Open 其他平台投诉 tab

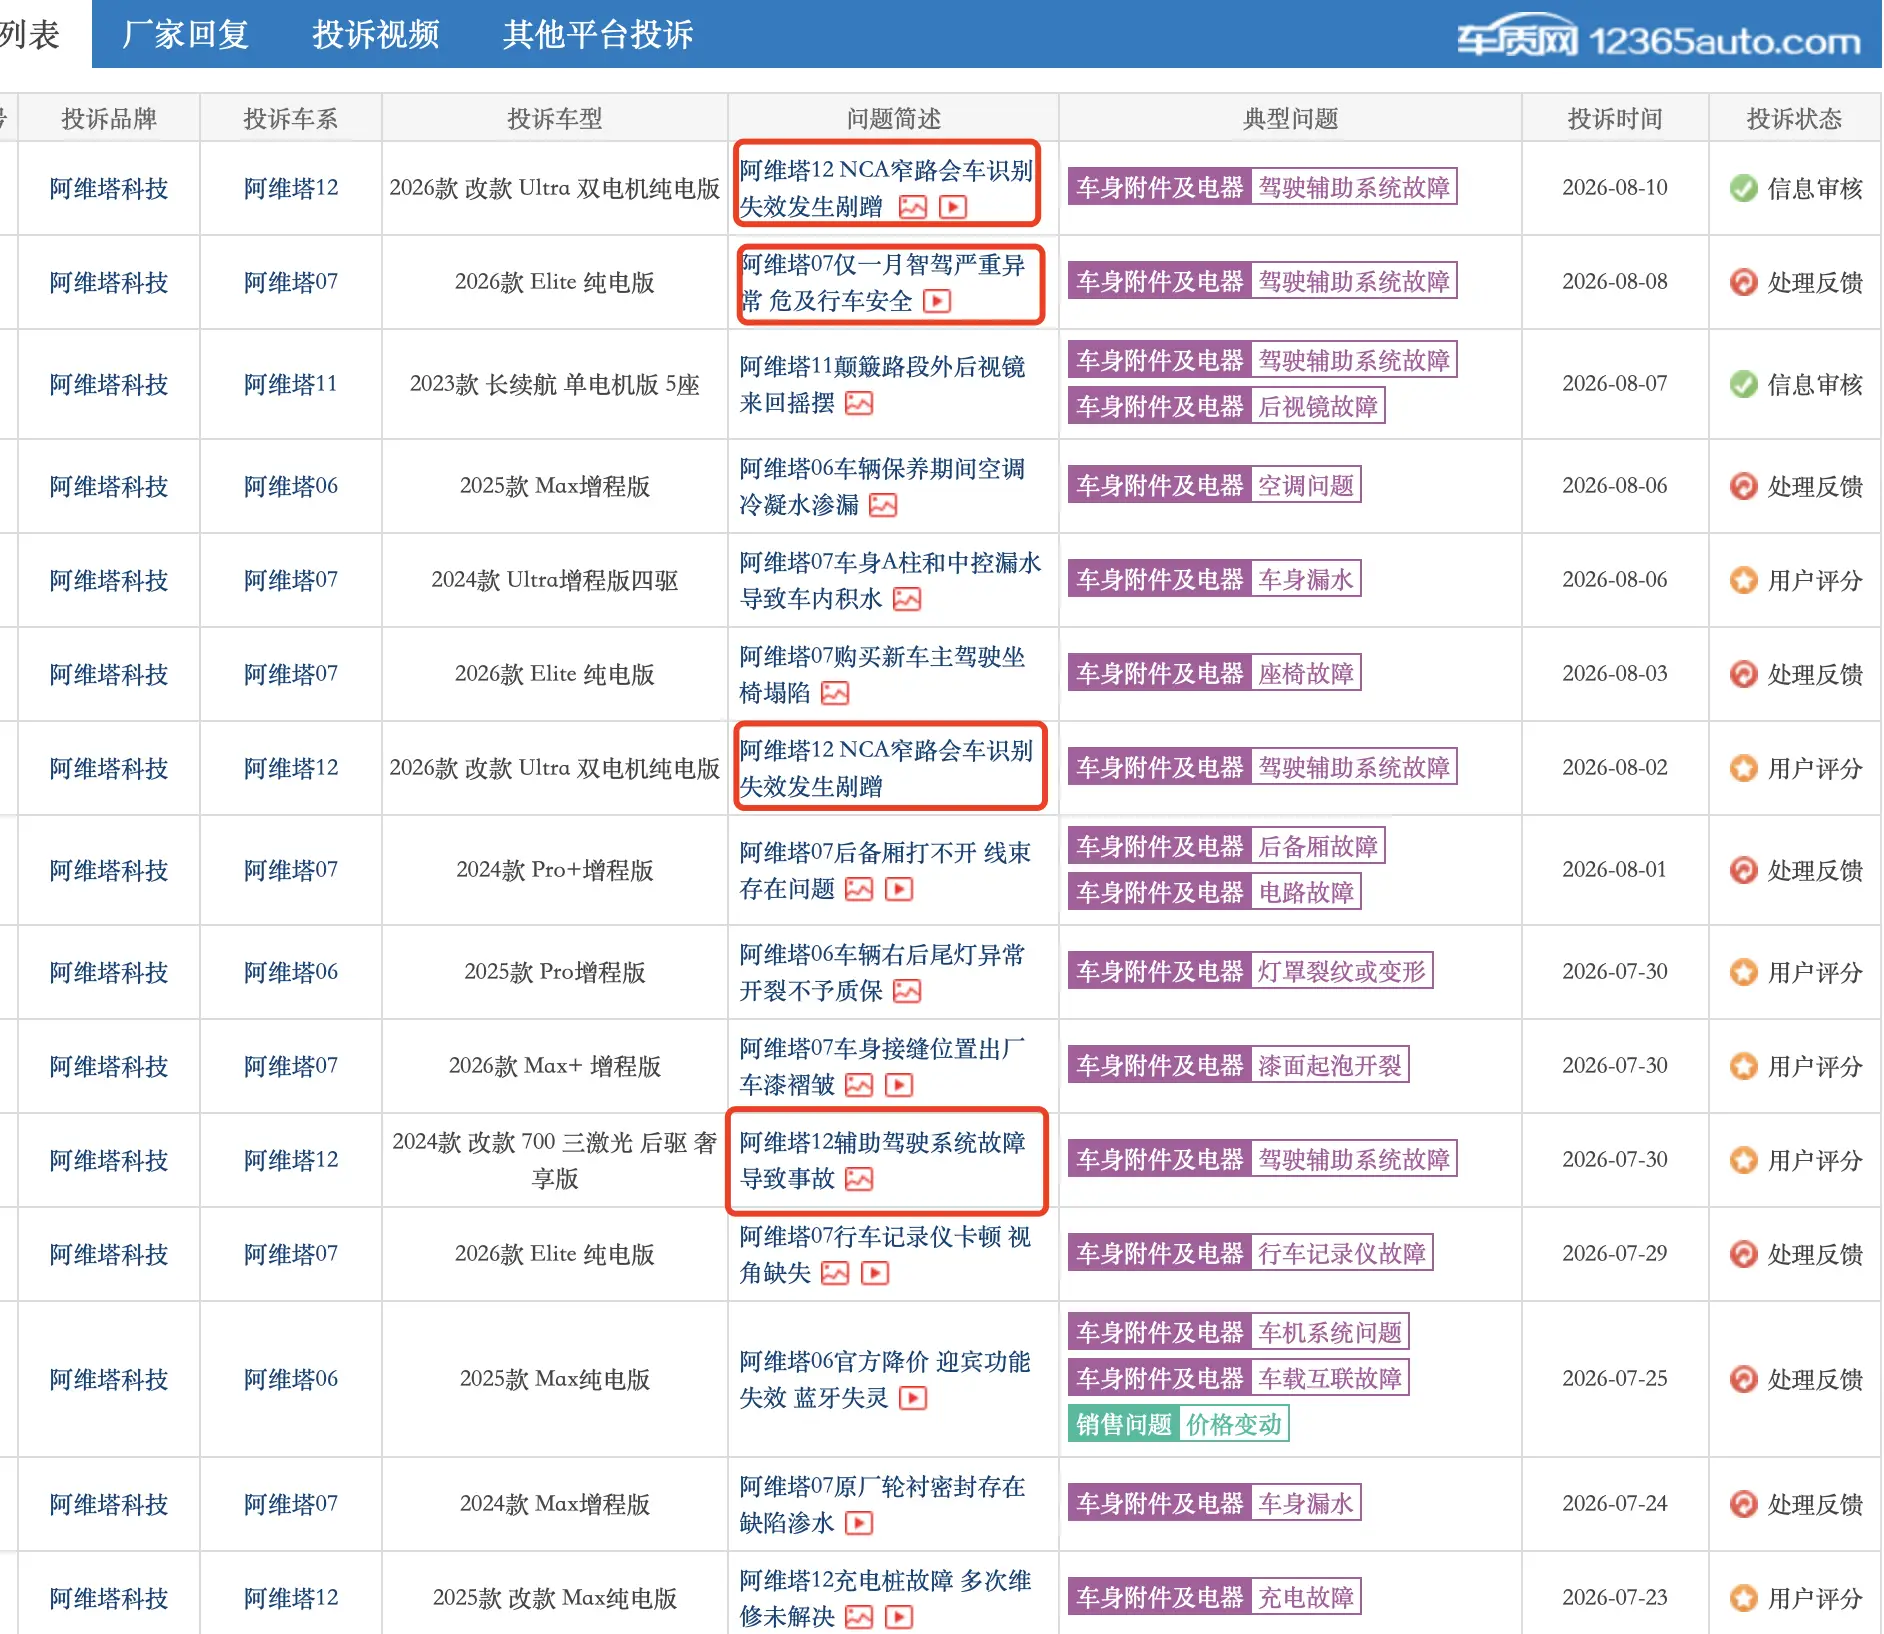tap(598, 35)
